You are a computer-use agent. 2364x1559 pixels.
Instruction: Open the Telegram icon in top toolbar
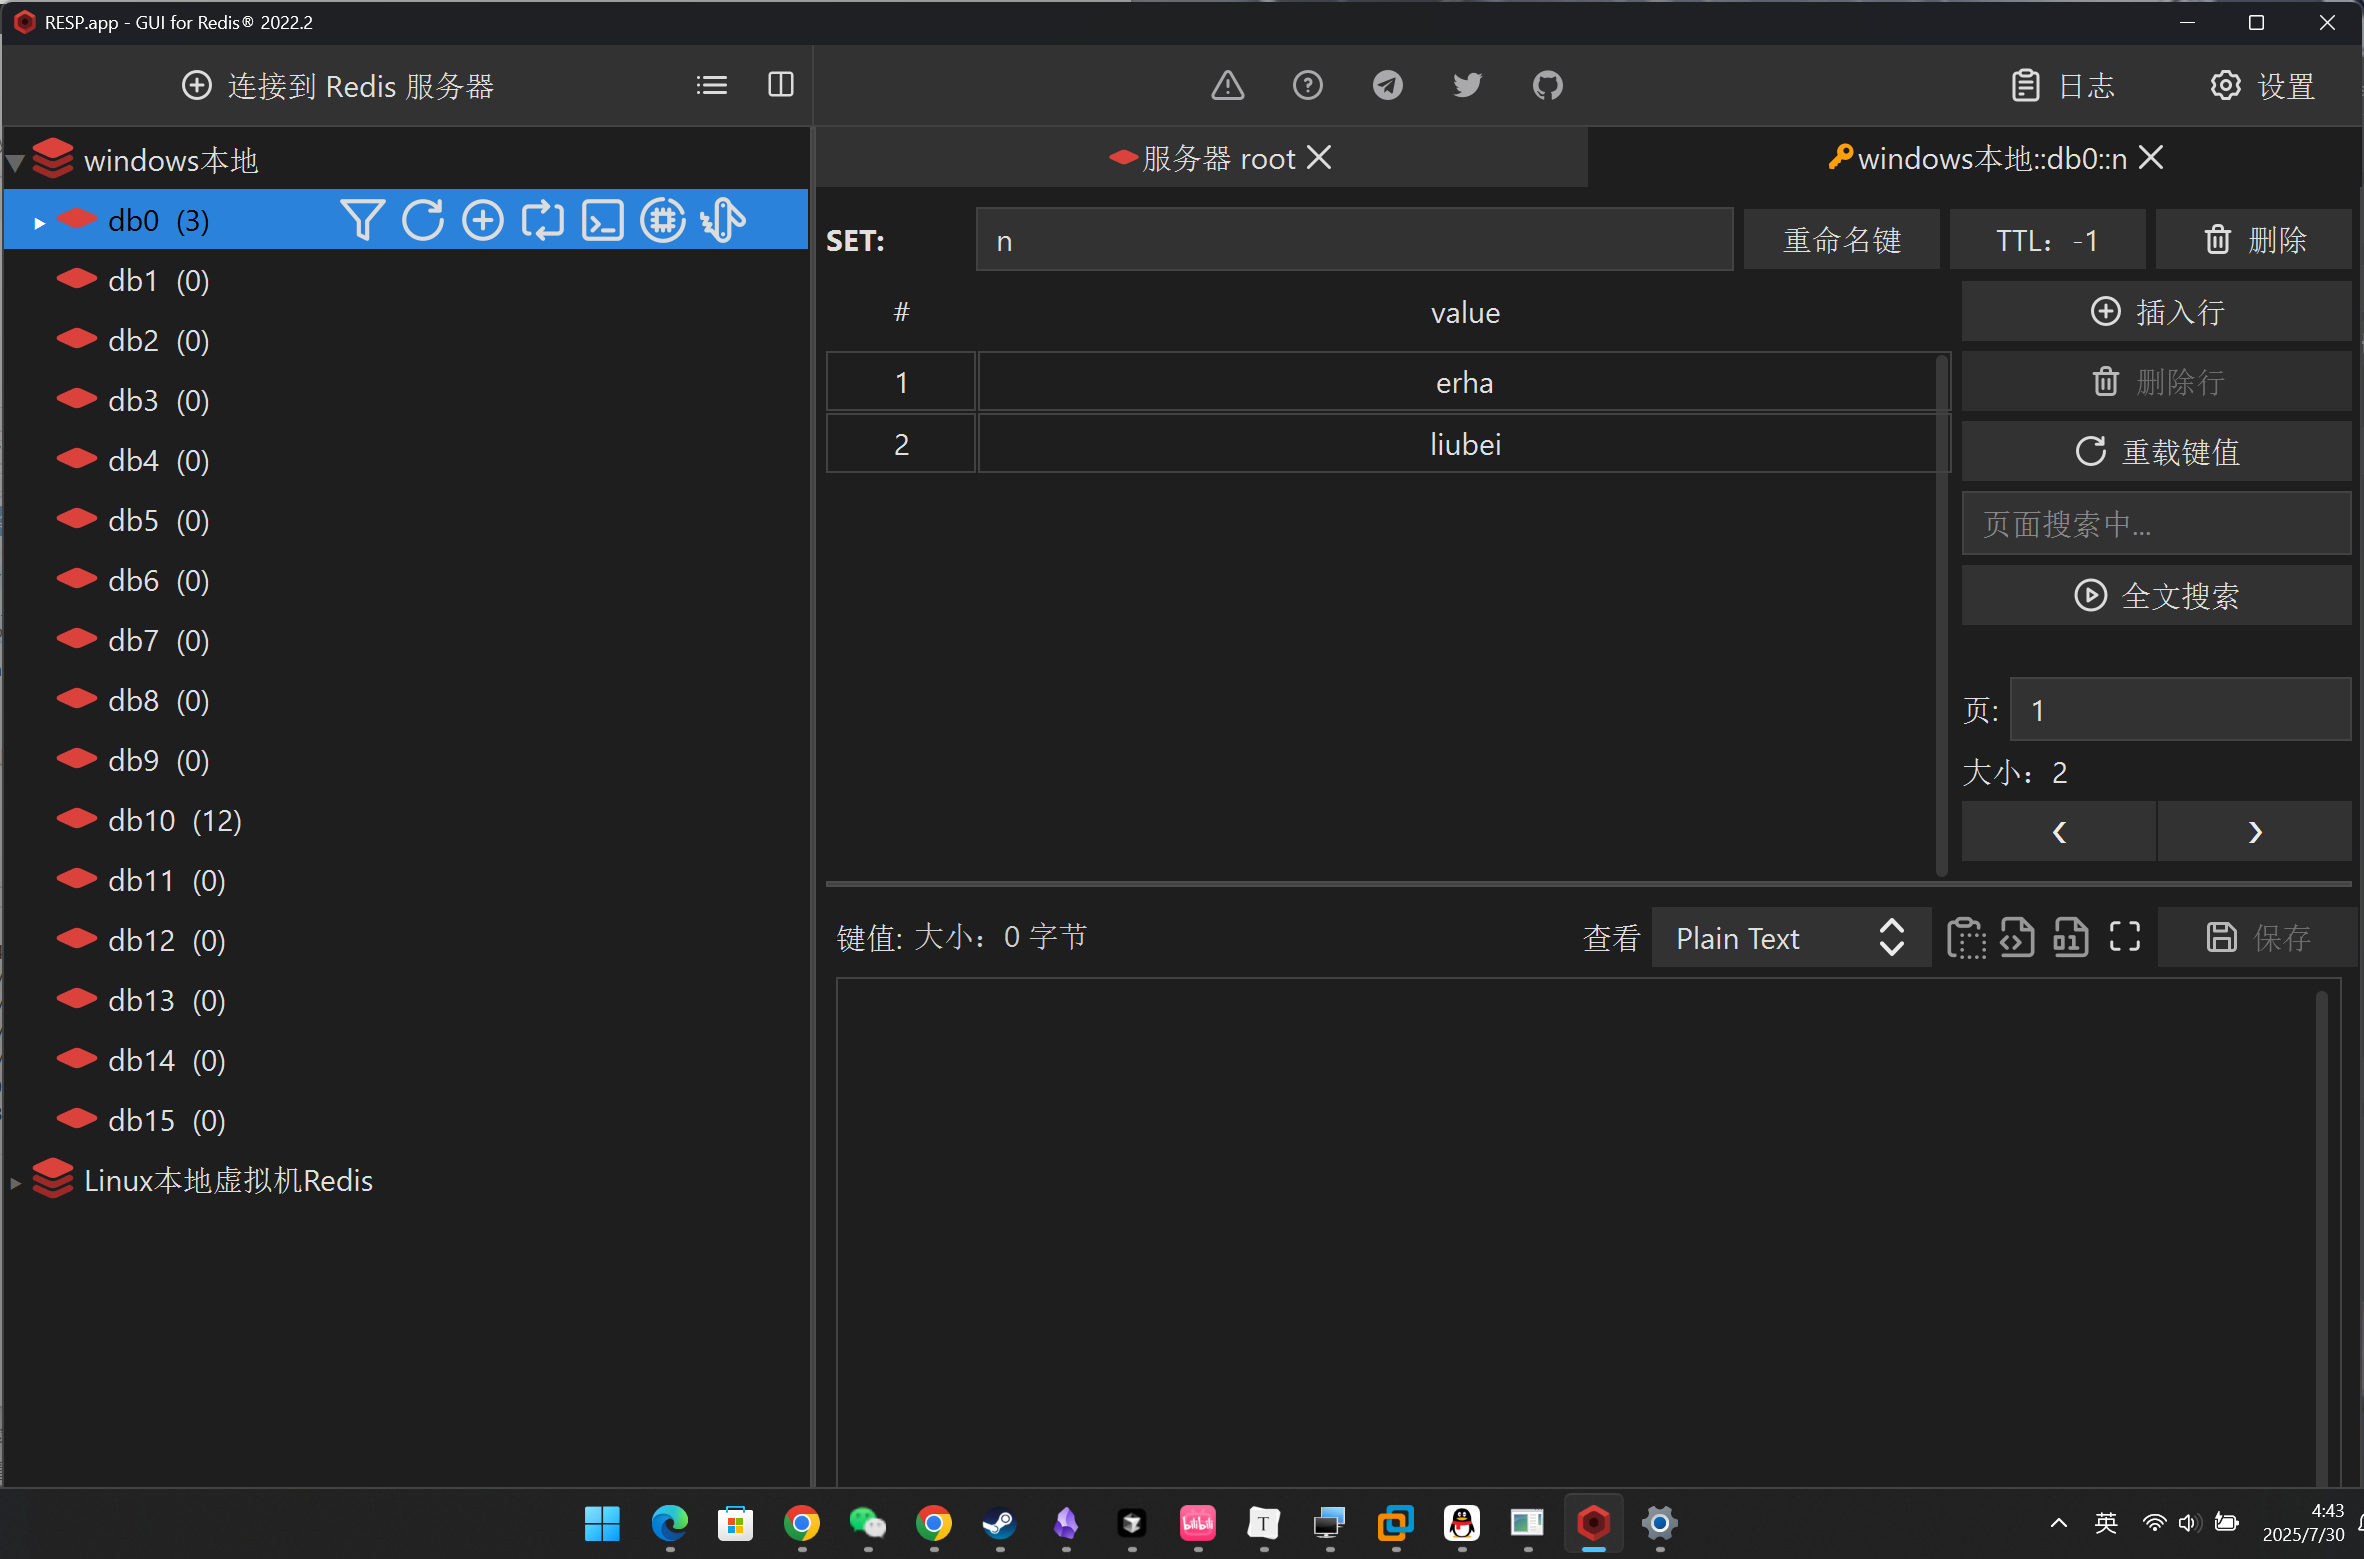tap(1387, 86)
